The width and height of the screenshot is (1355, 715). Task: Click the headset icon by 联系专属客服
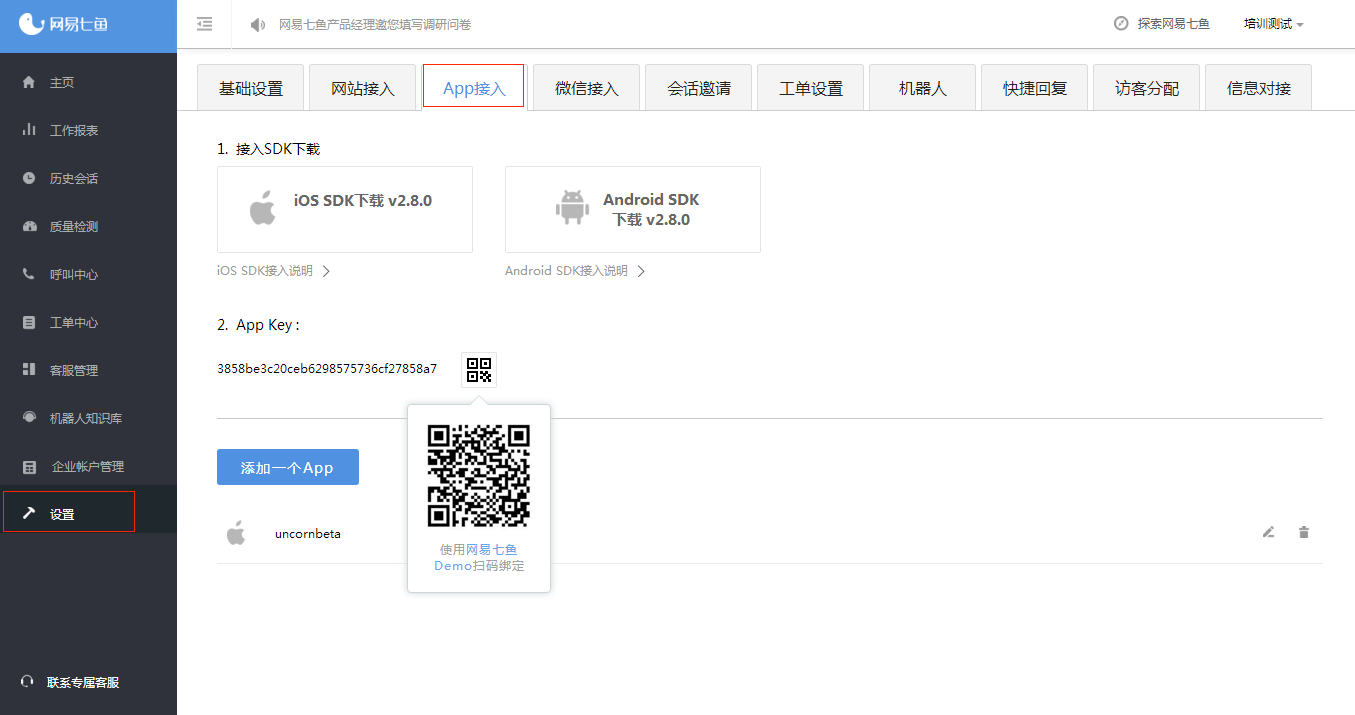coord(27,681)
